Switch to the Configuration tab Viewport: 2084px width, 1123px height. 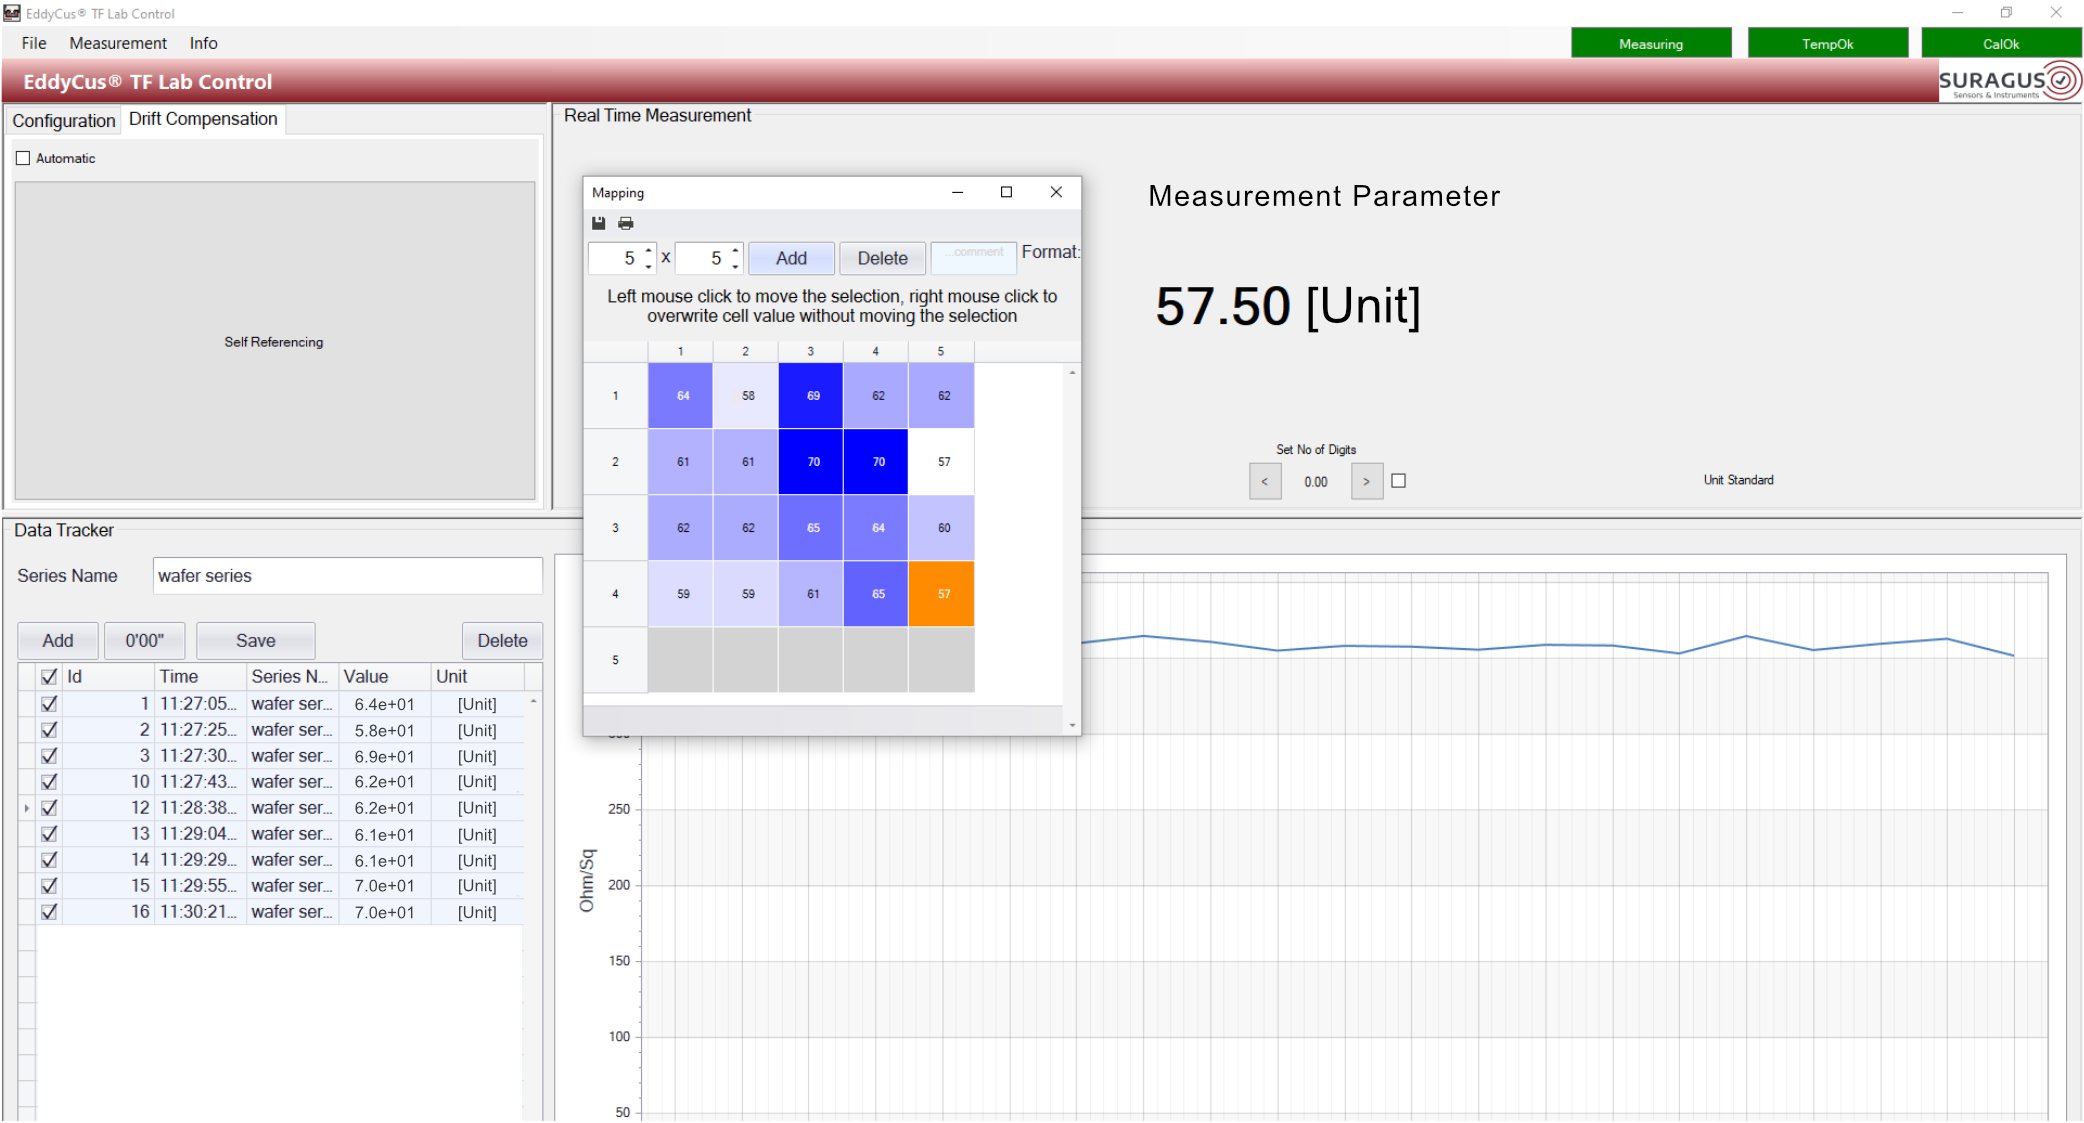62,119
